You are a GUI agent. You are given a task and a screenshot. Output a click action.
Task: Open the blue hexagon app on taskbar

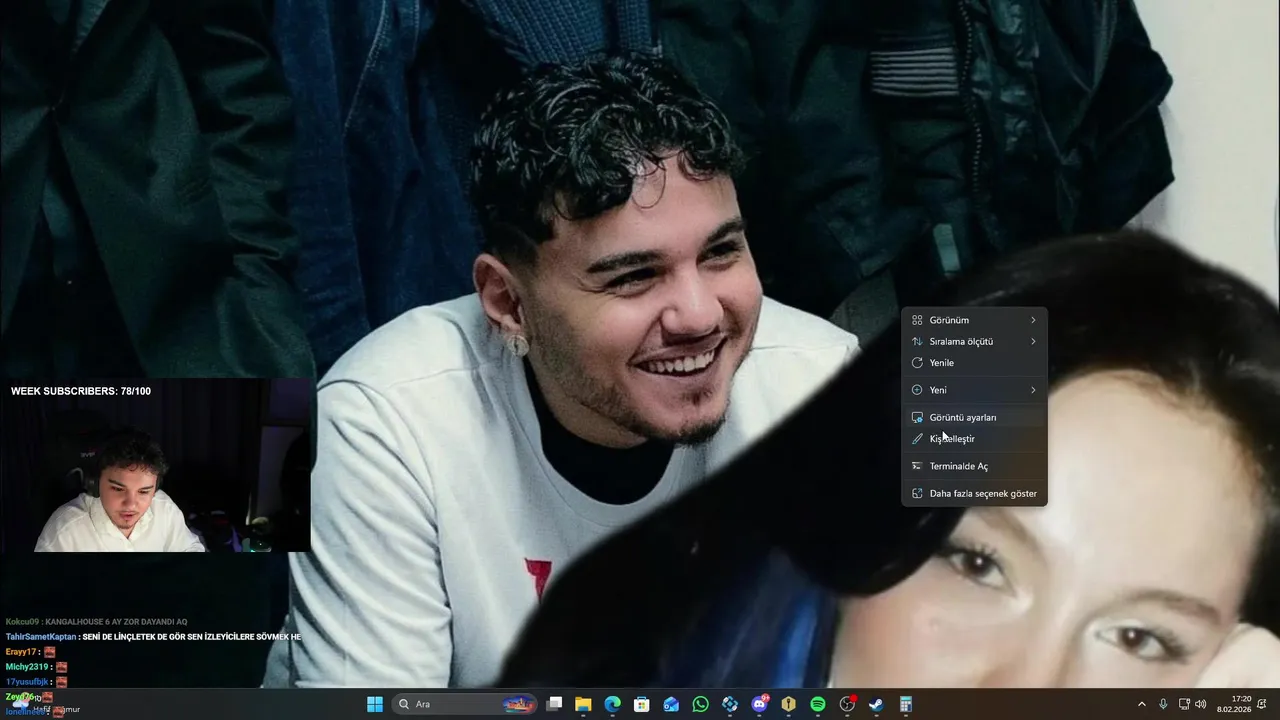(x=730, y=704)
